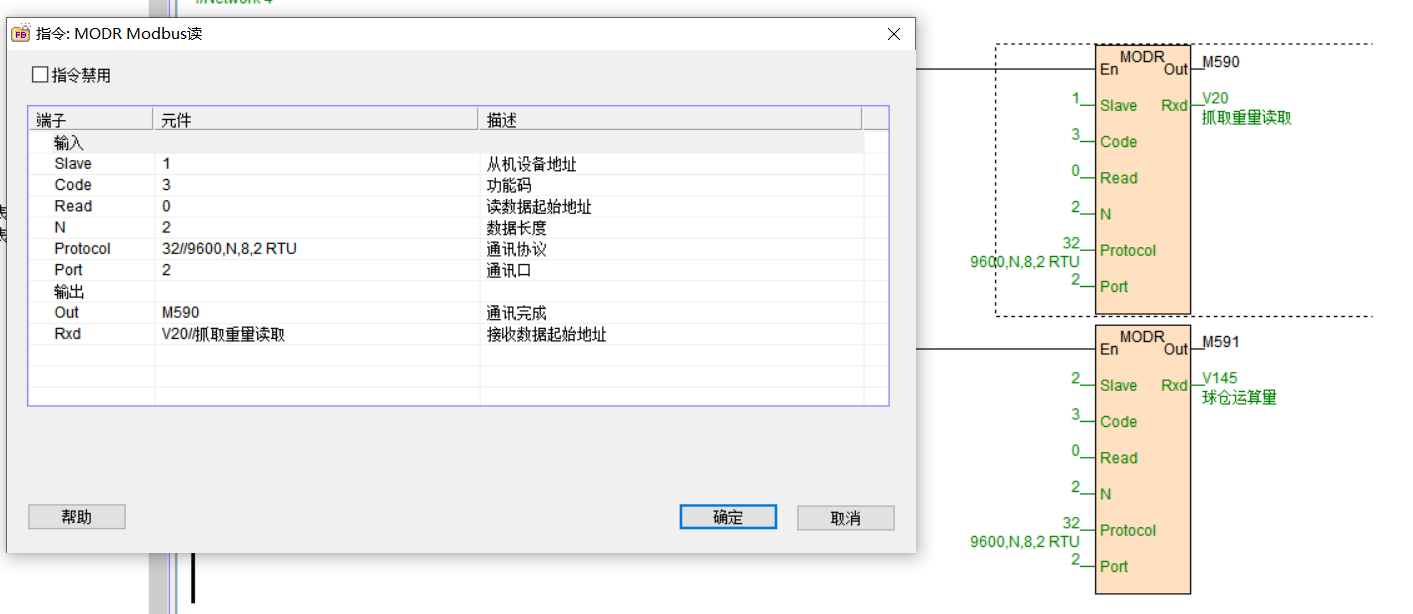
Task: Select the Code row value 3
Action: click(x=316, y=185)
